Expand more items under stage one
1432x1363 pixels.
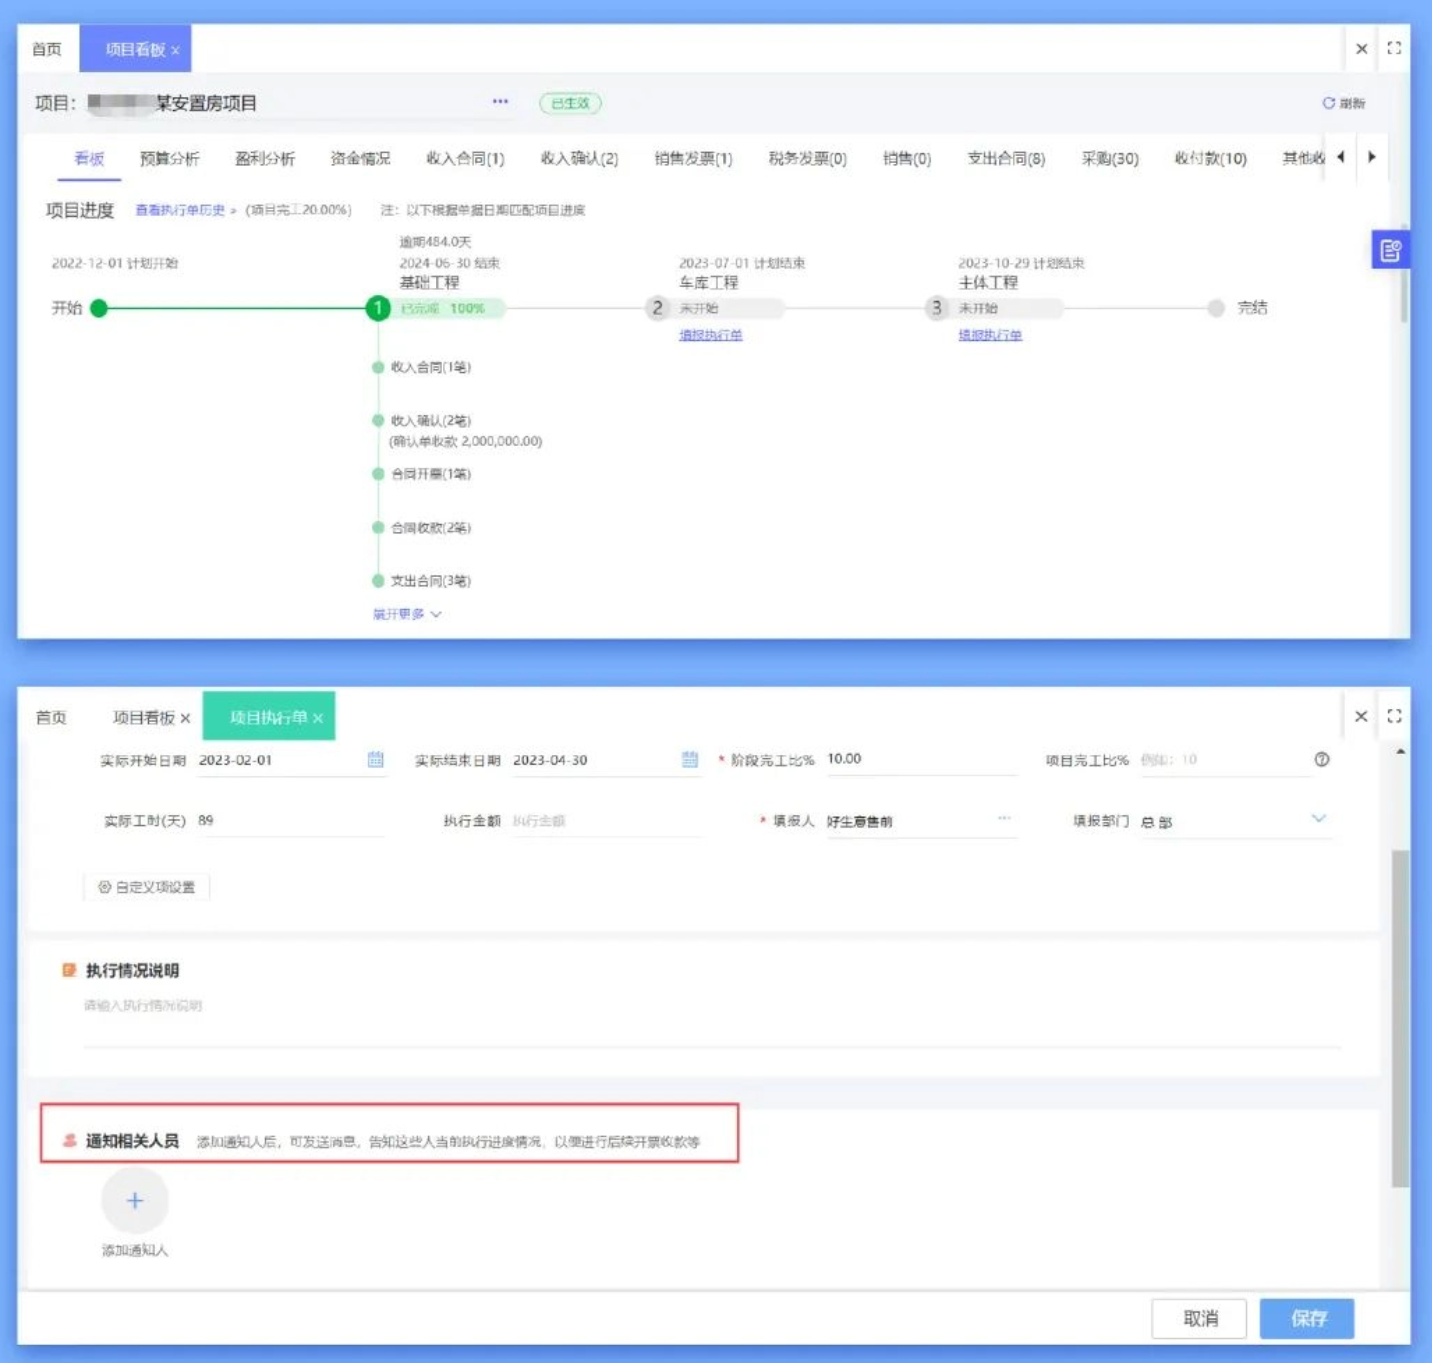tap(406, 614)
